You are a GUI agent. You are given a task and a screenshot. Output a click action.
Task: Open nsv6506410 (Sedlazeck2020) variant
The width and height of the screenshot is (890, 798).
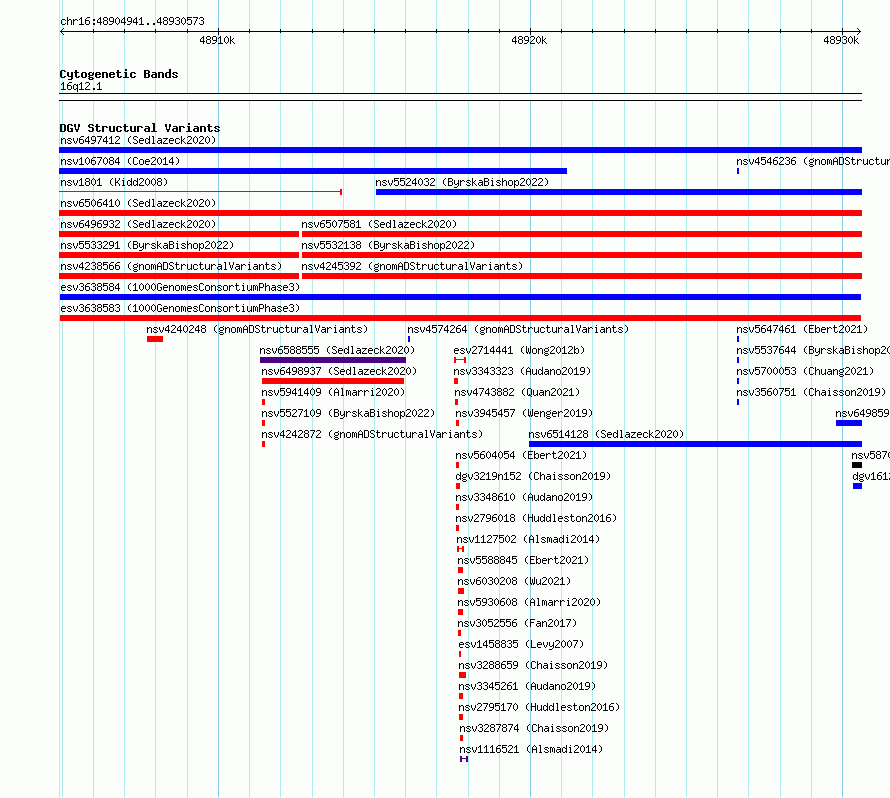coord(138,203)
